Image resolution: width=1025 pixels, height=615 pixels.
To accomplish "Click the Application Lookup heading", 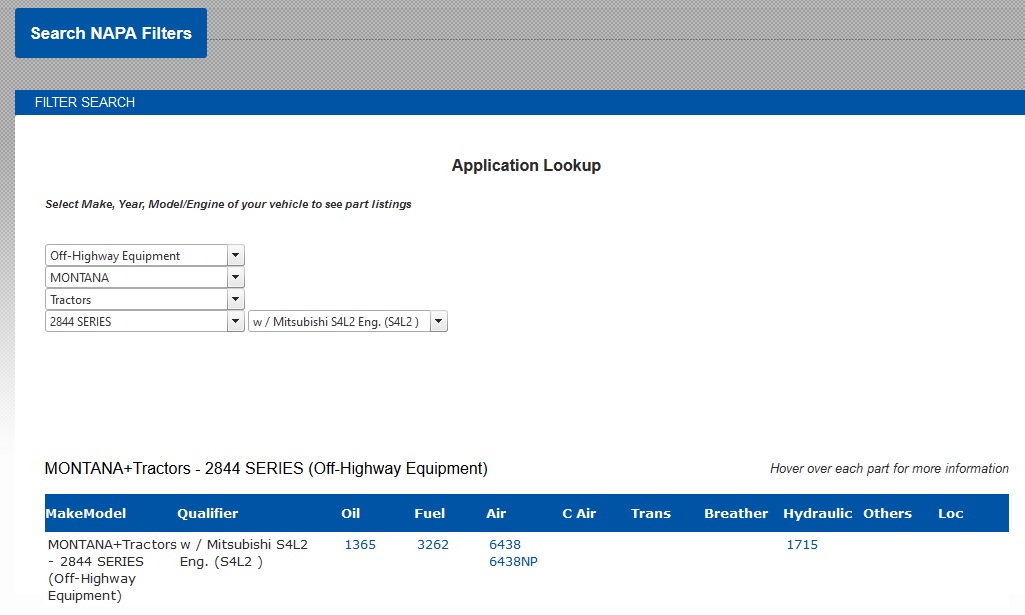I will tap(526, 165).
